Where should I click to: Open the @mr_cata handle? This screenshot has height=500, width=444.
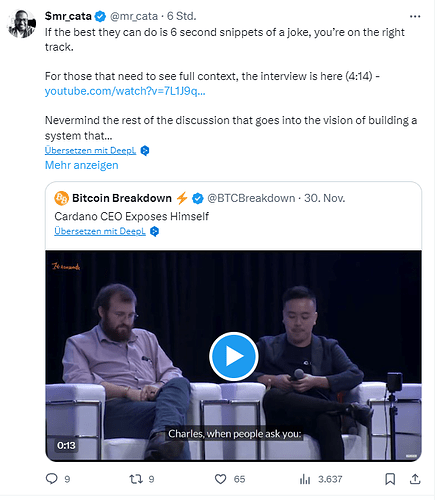coord(134,16)
